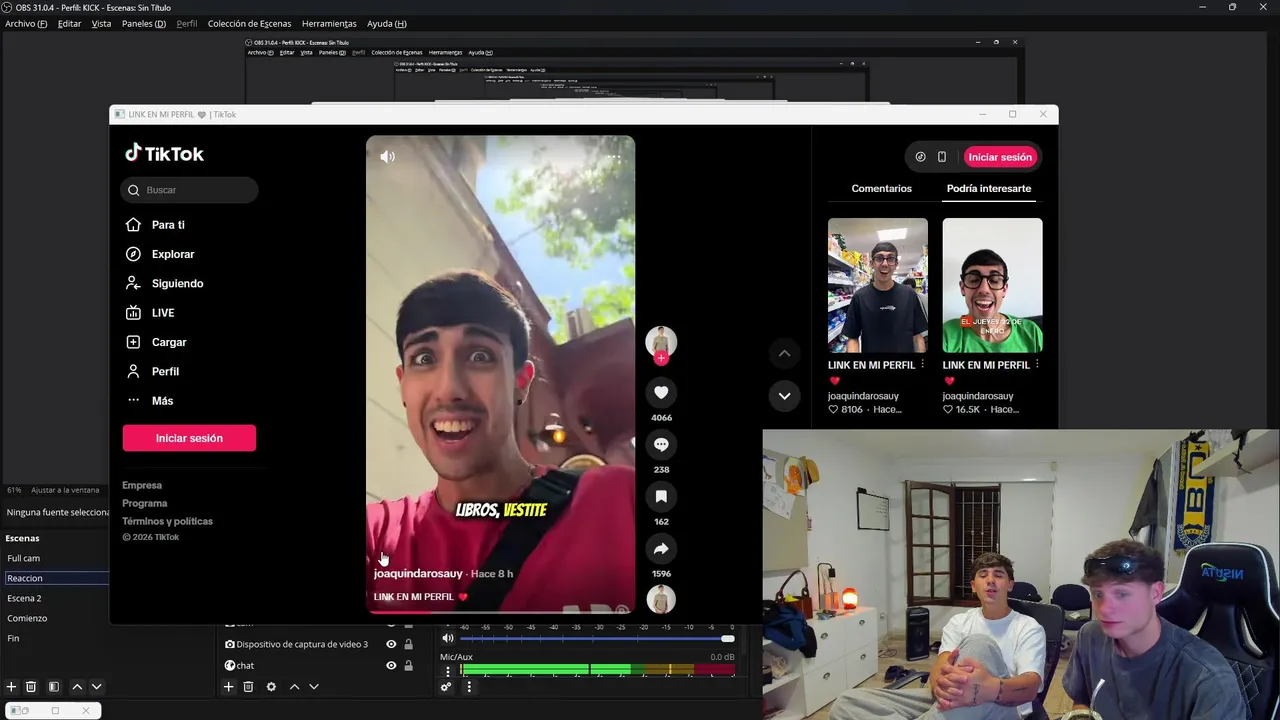
Task: Add a new scene with plus icon
Action: point(11,687)
